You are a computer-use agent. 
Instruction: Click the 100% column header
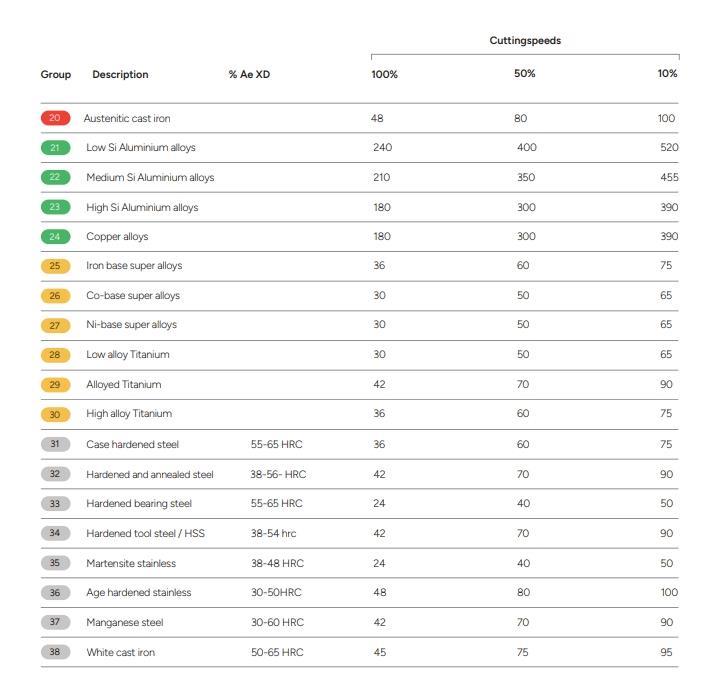(384, 75)
